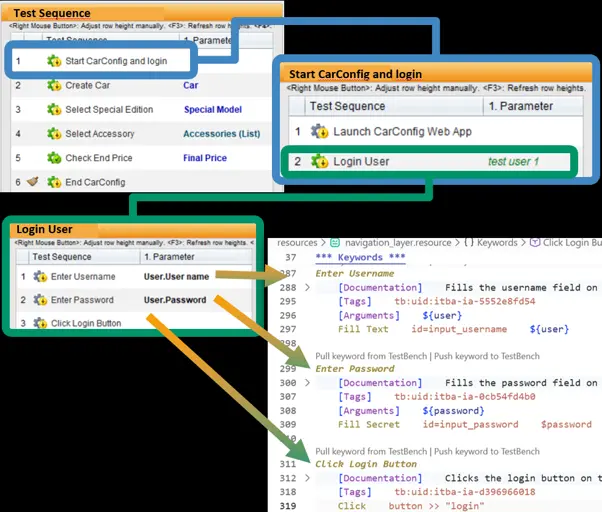The image size is (602, 512).
Task: Click the User.Password parameter cell
Action: click(175, 300)
